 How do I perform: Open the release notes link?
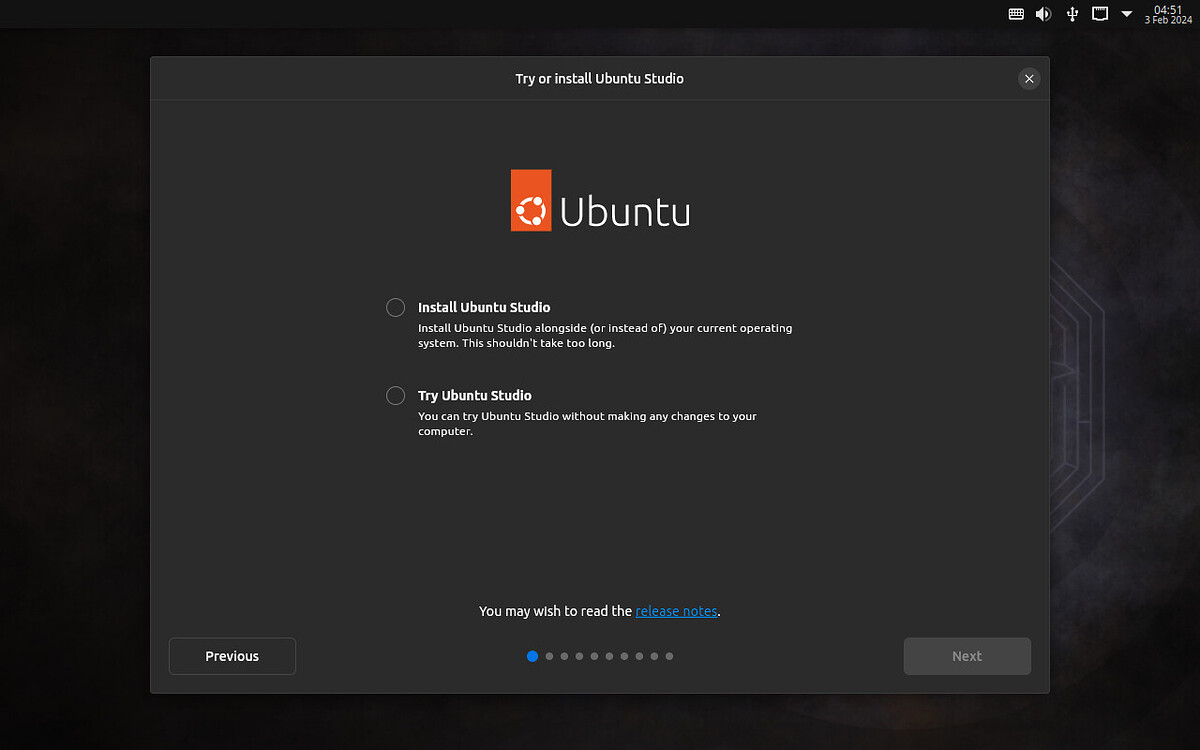[x=676, y=611]
